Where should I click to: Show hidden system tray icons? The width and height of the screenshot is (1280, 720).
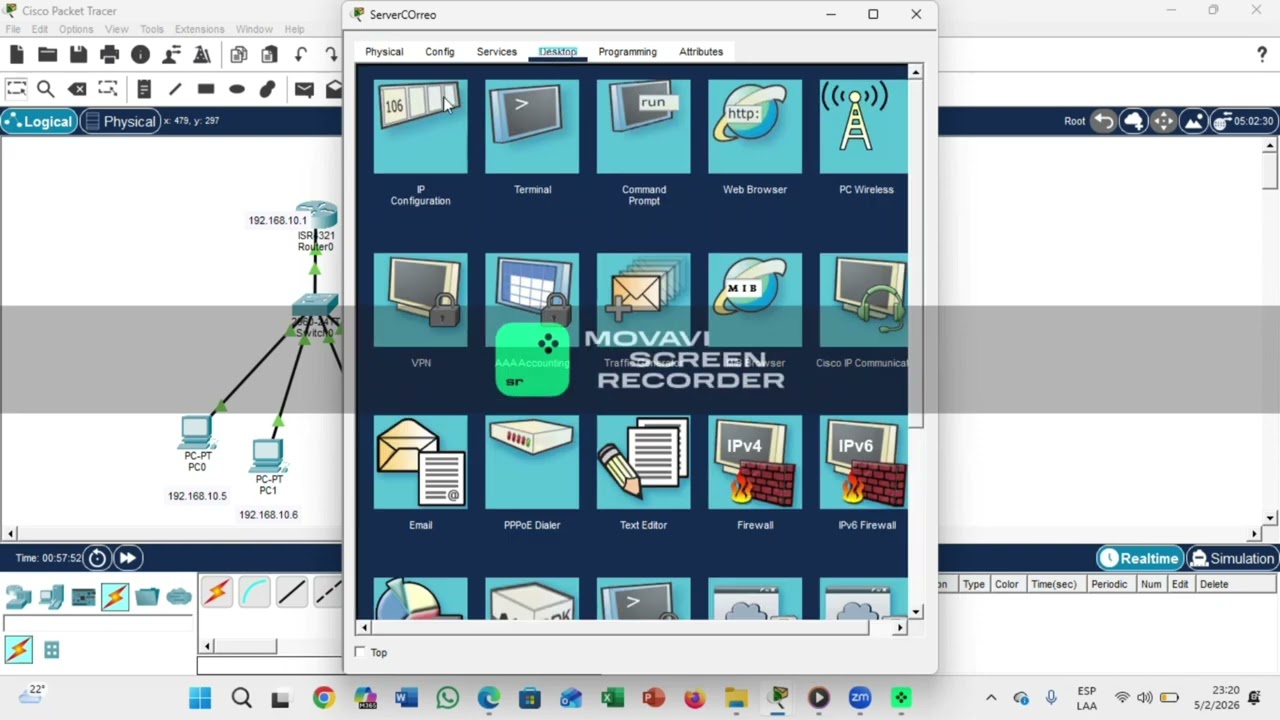pos(991,698)
